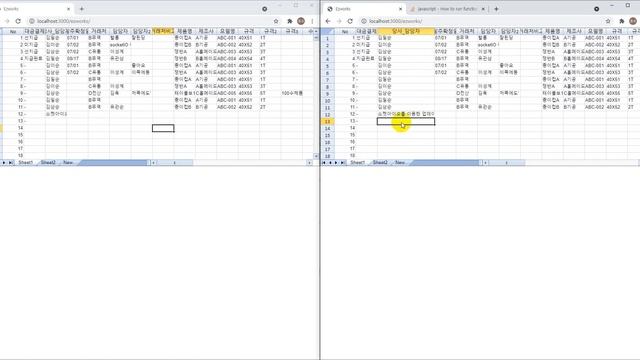Click forward arrow in left browser window
This screenshot has width=640, height=360.
pos(7,21)
